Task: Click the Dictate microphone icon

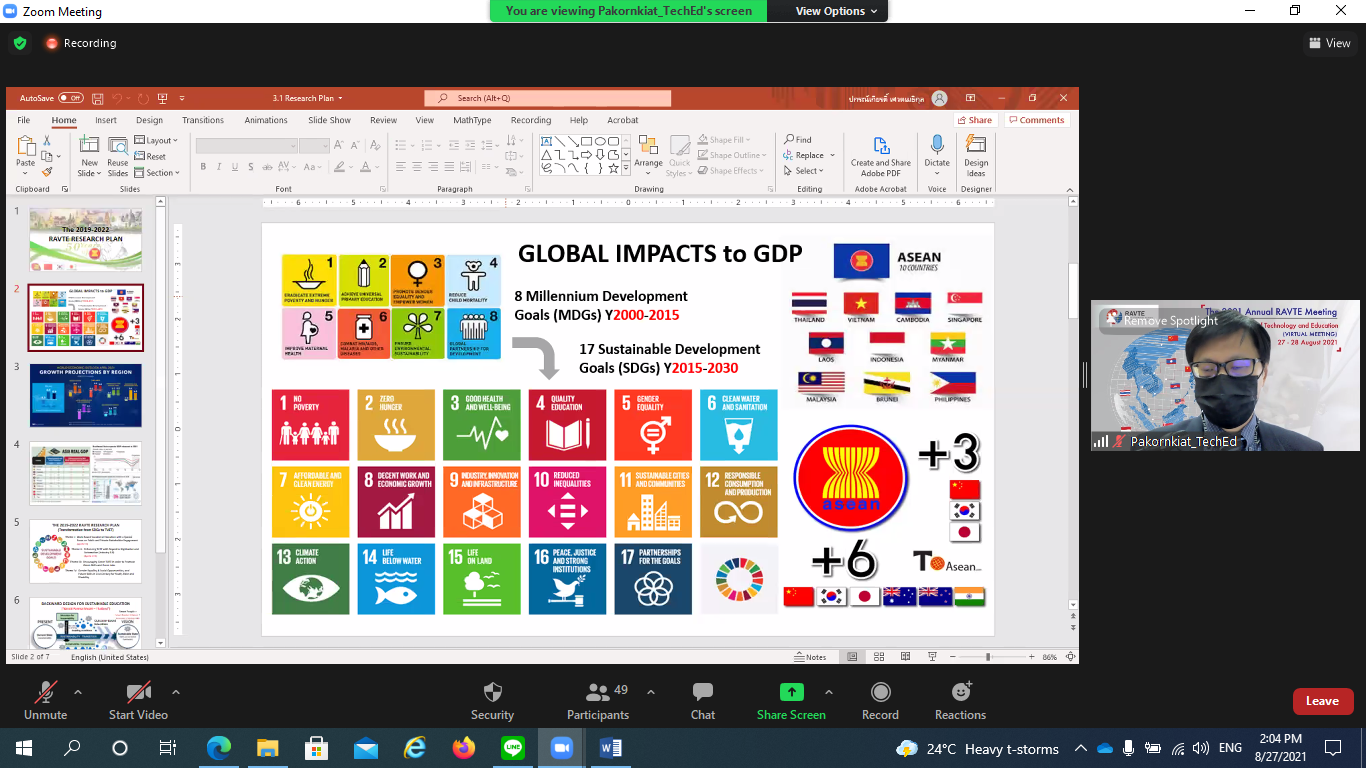Action: click(x=937, y=146)
